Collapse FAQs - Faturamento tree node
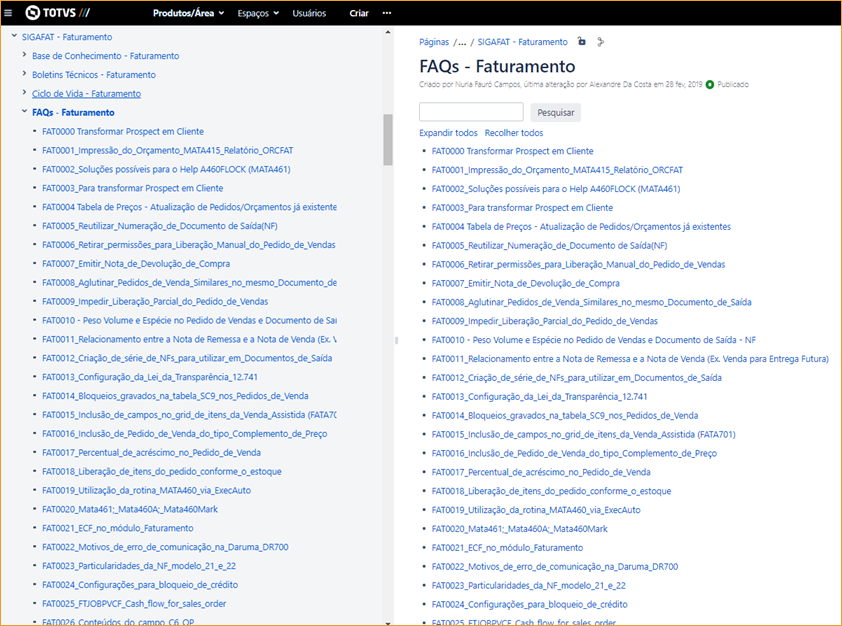This screenshot has height=626, width=842. 24,112
